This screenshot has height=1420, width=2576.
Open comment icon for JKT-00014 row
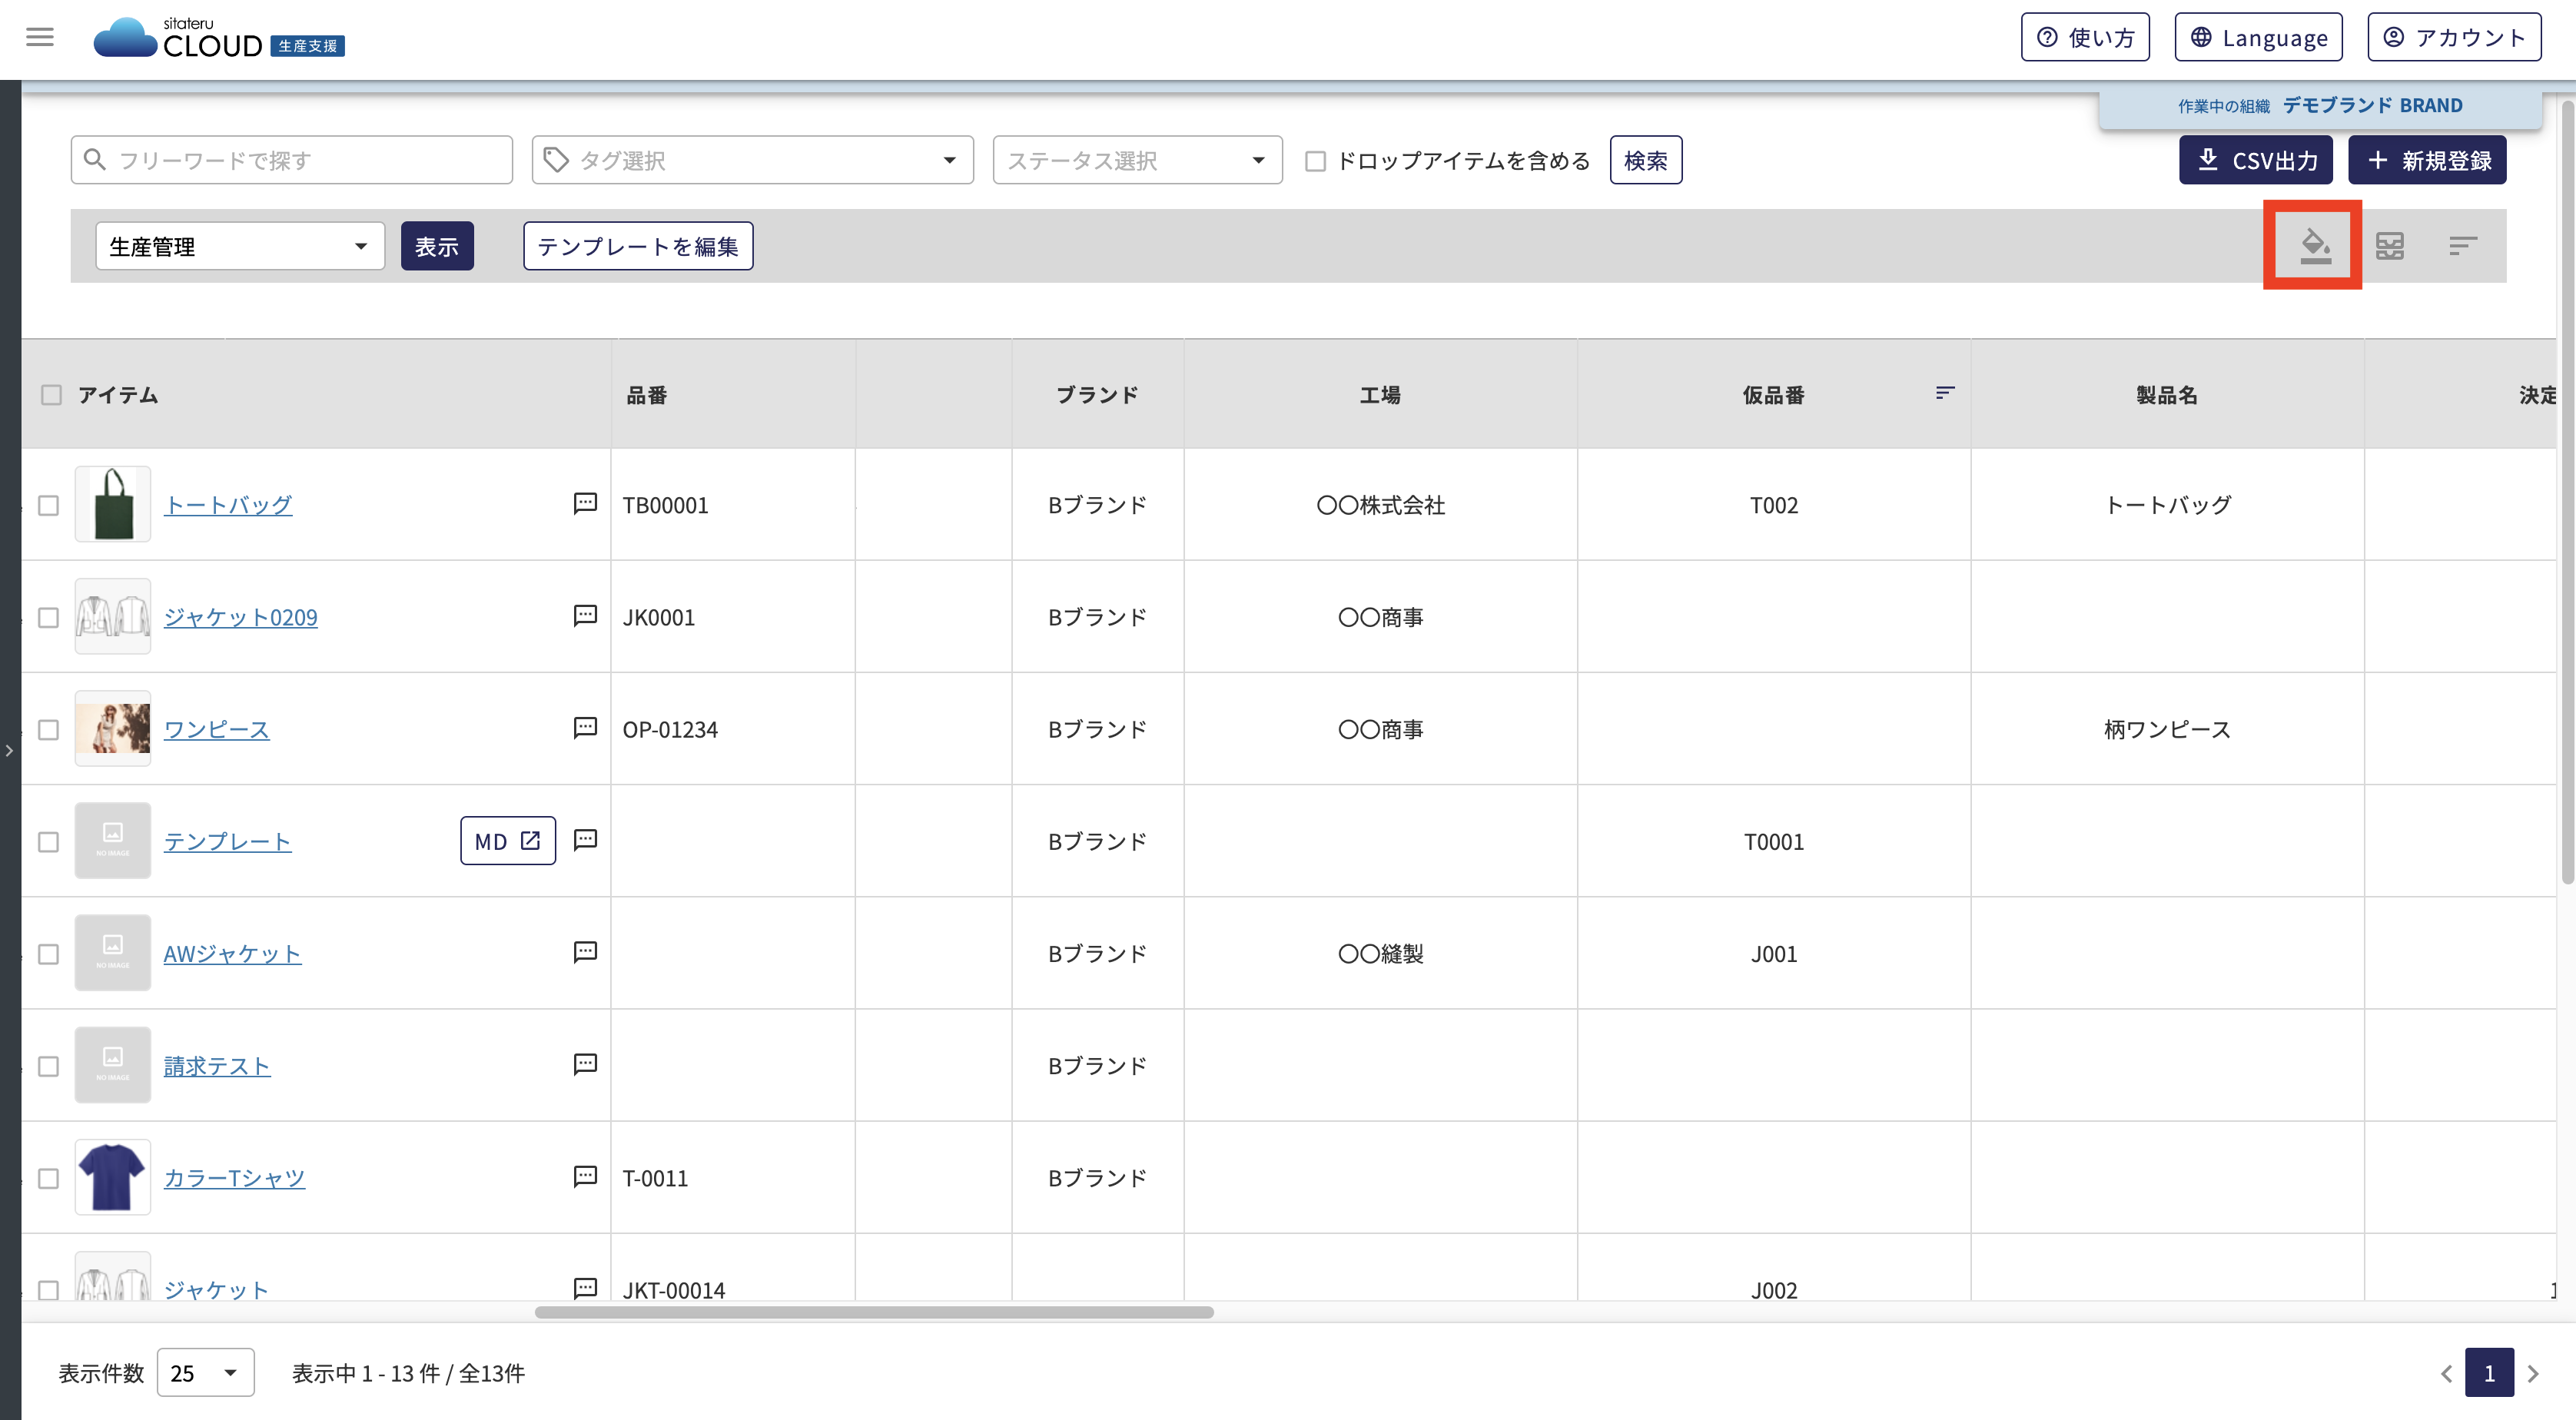coord(585,1288)
